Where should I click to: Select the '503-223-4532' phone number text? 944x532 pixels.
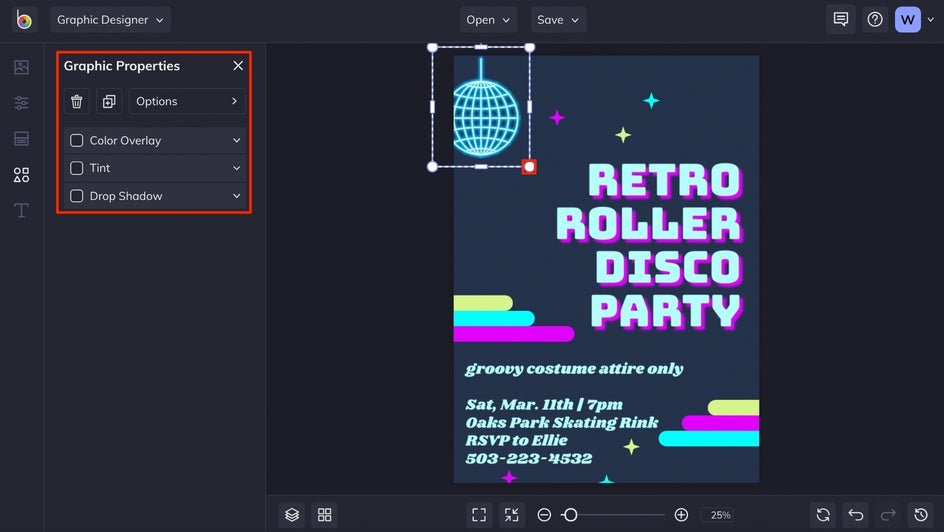pyautogui.click(x=529, y=459)
